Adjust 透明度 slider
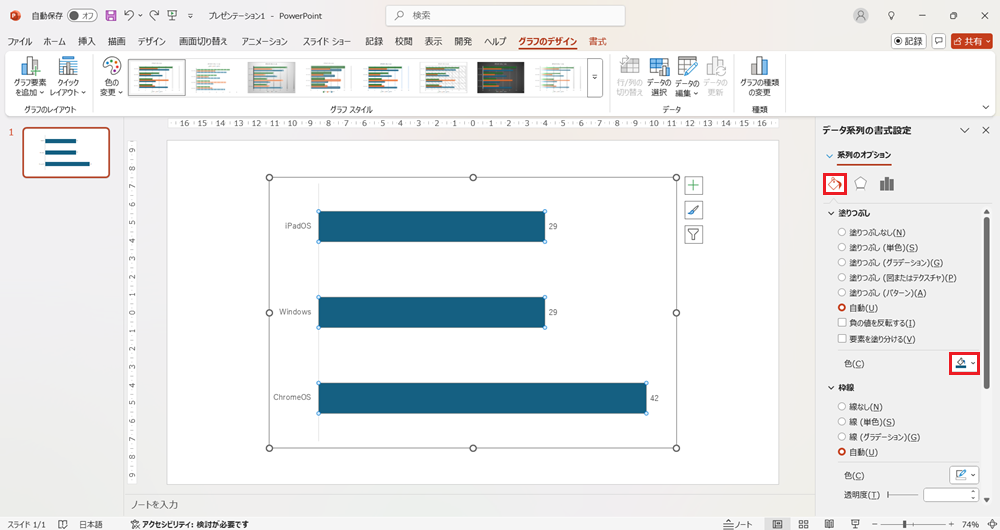This screenshot has height=530, width=1000. click(x=902, y=495)
